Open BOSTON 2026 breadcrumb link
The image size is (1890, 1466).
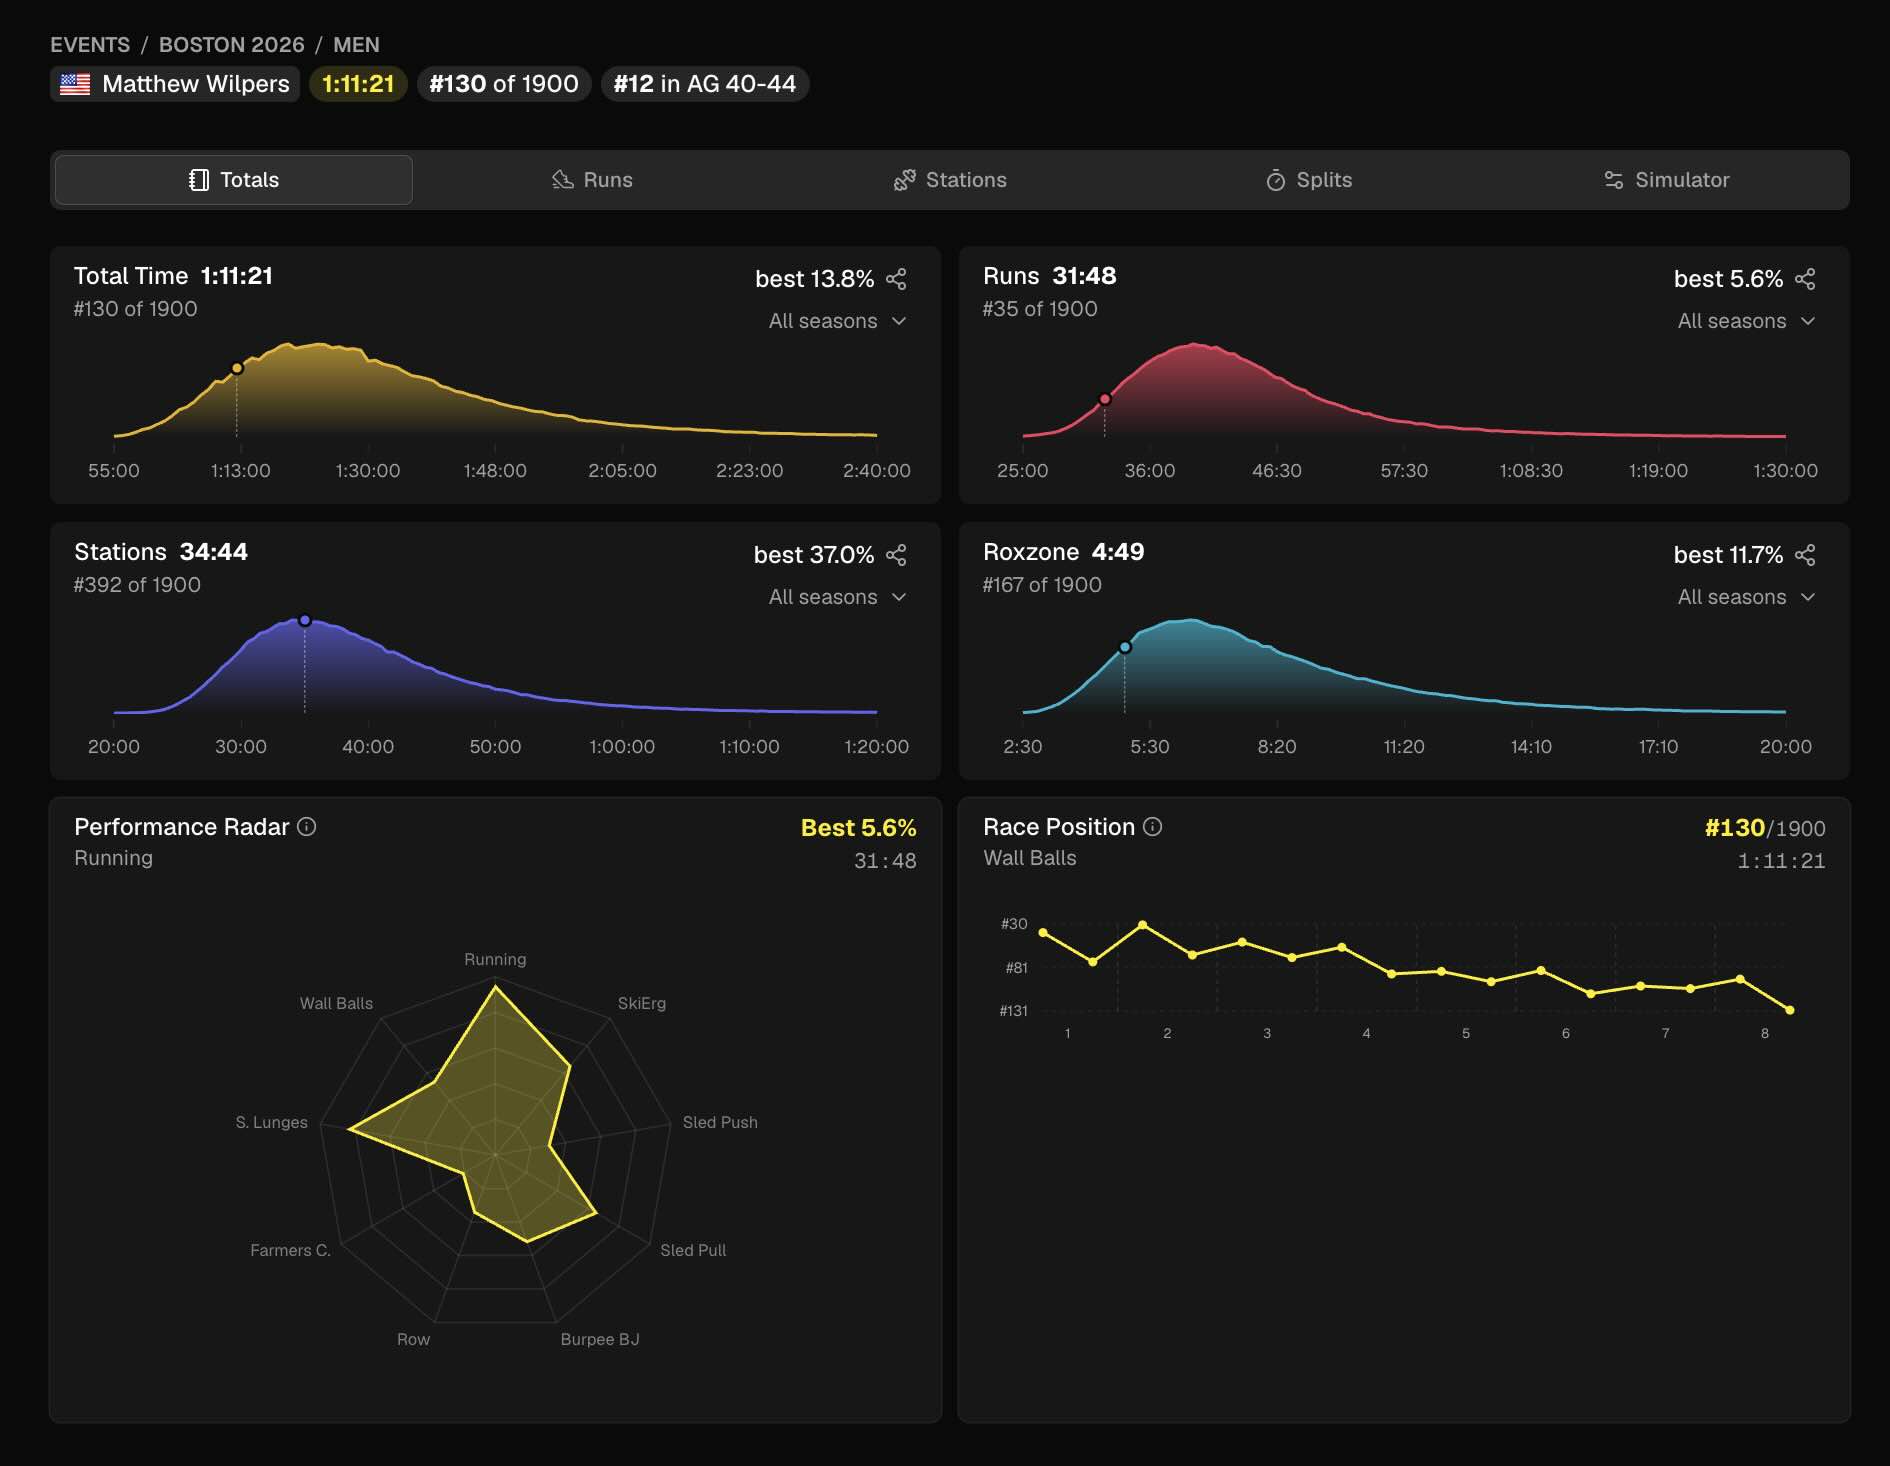click(232, 45)
